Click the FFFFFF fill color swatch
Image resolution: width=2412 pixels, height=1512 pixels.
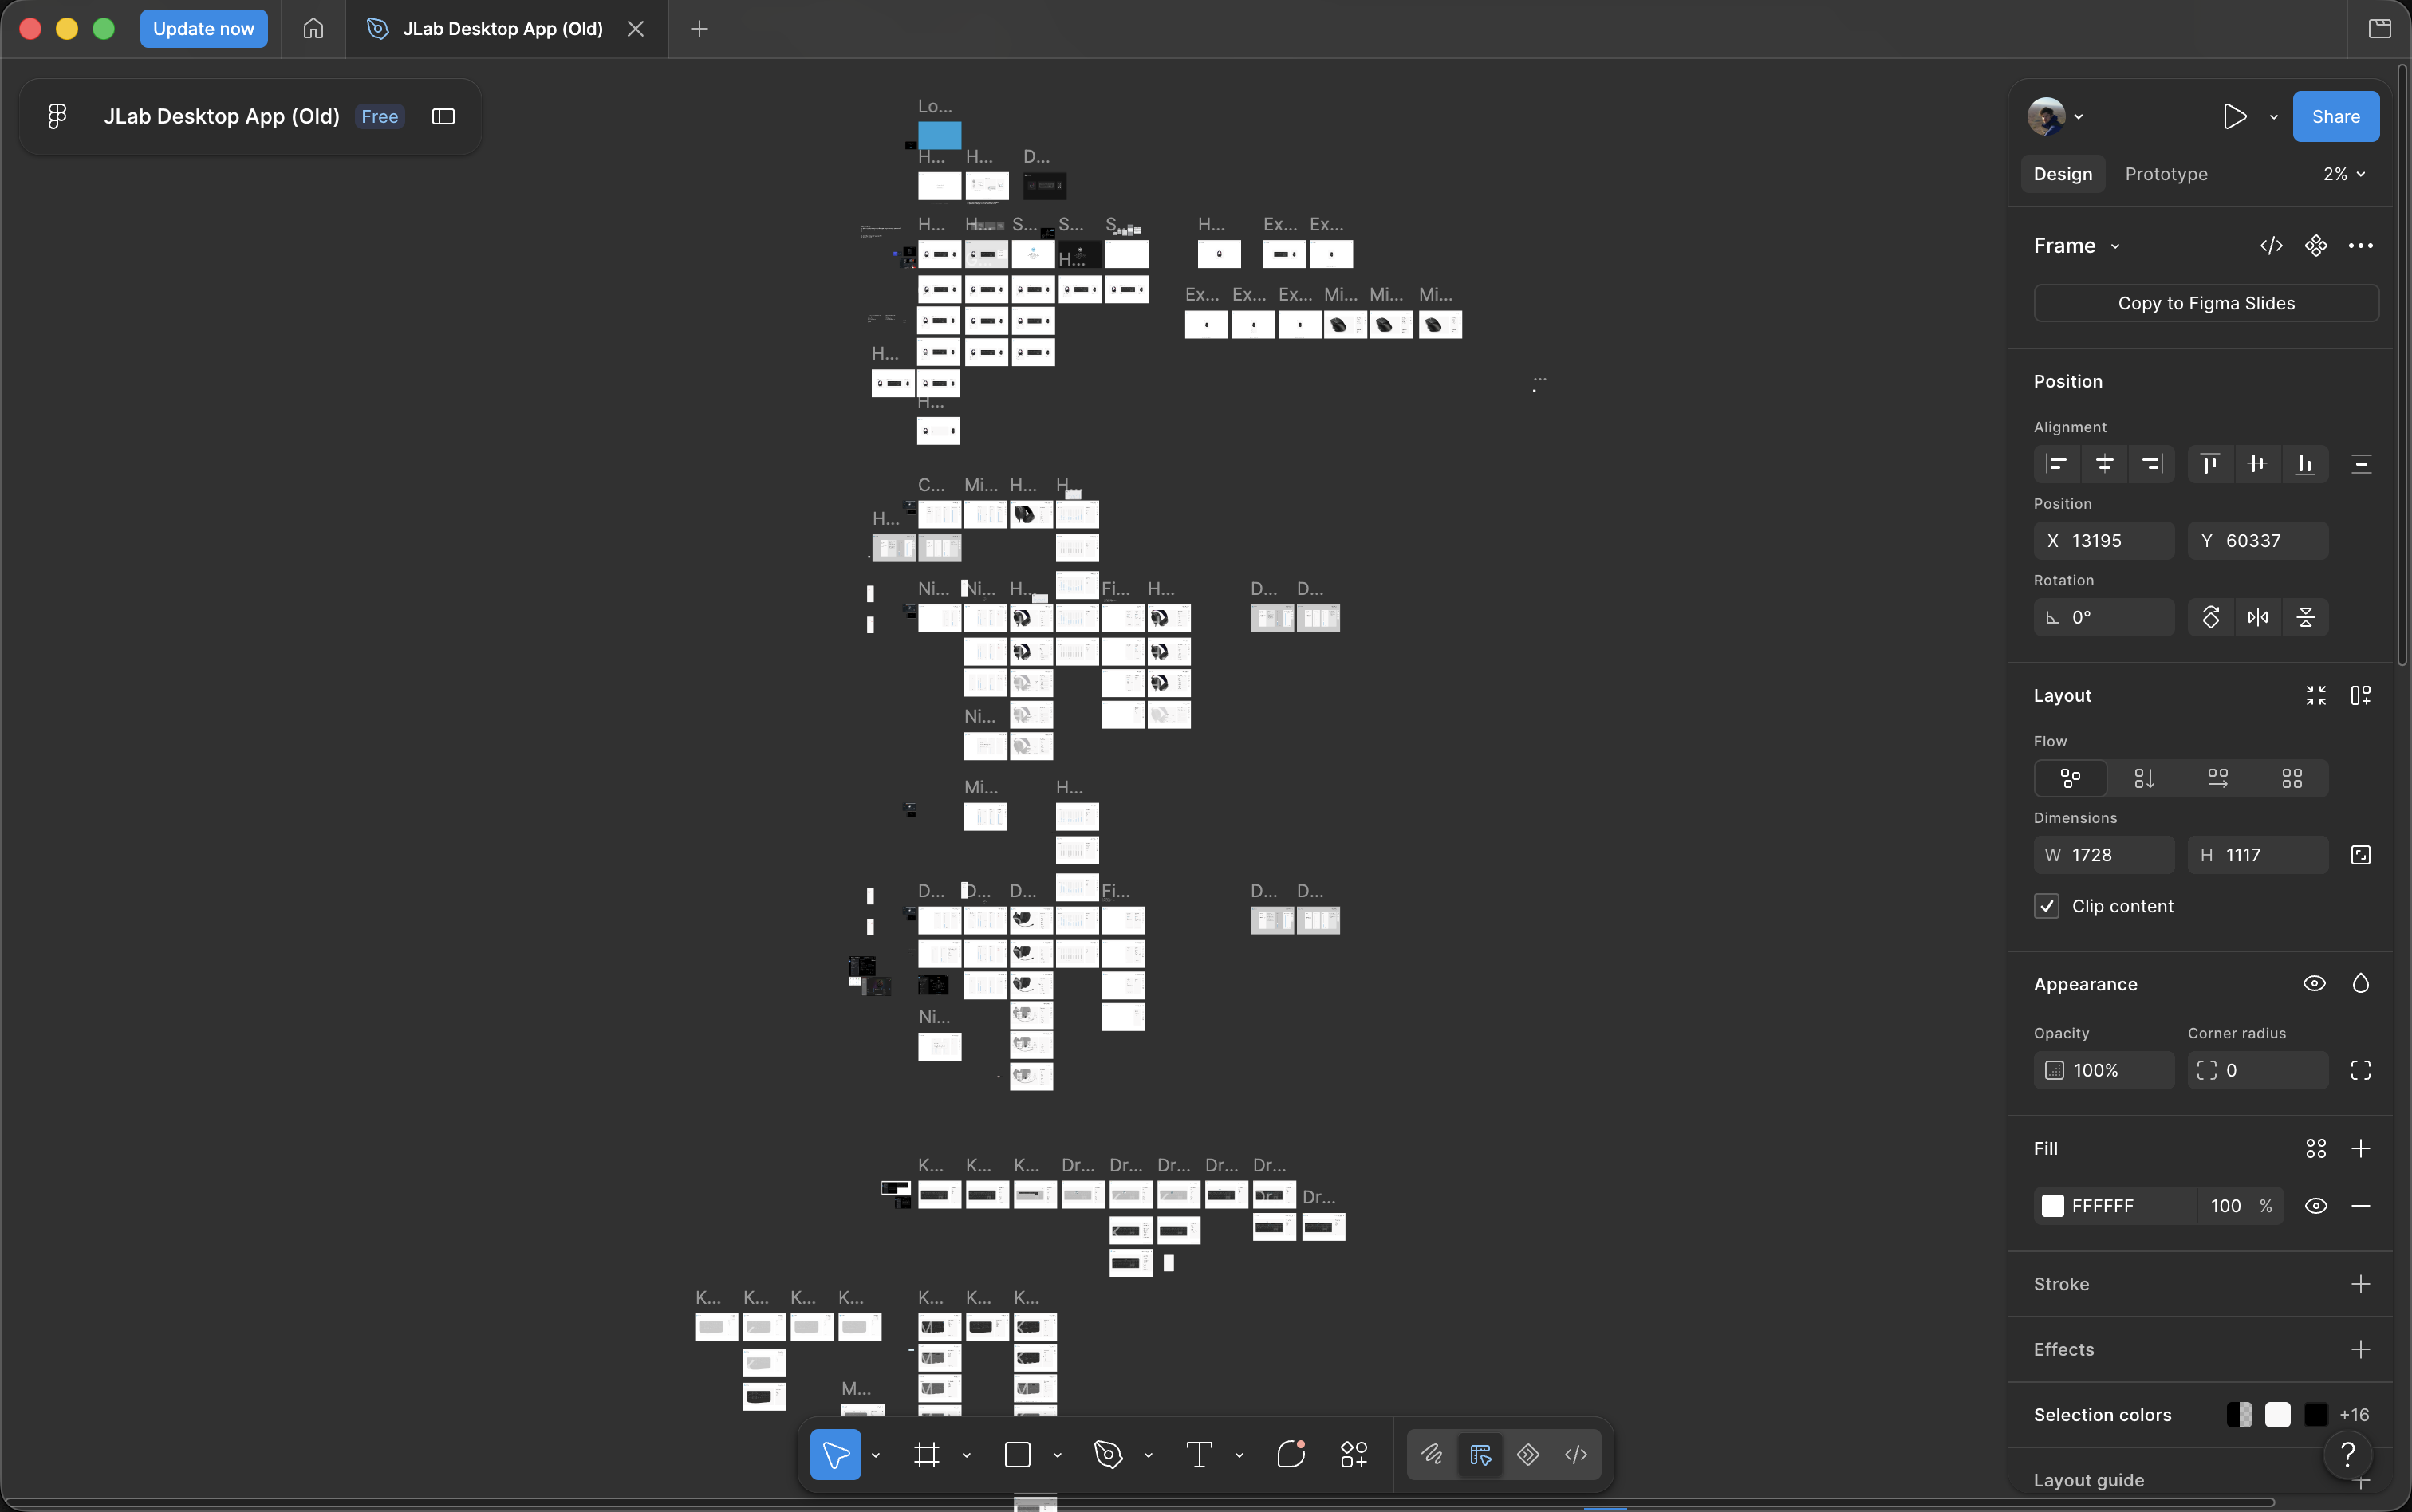tap(2052, 1206)
